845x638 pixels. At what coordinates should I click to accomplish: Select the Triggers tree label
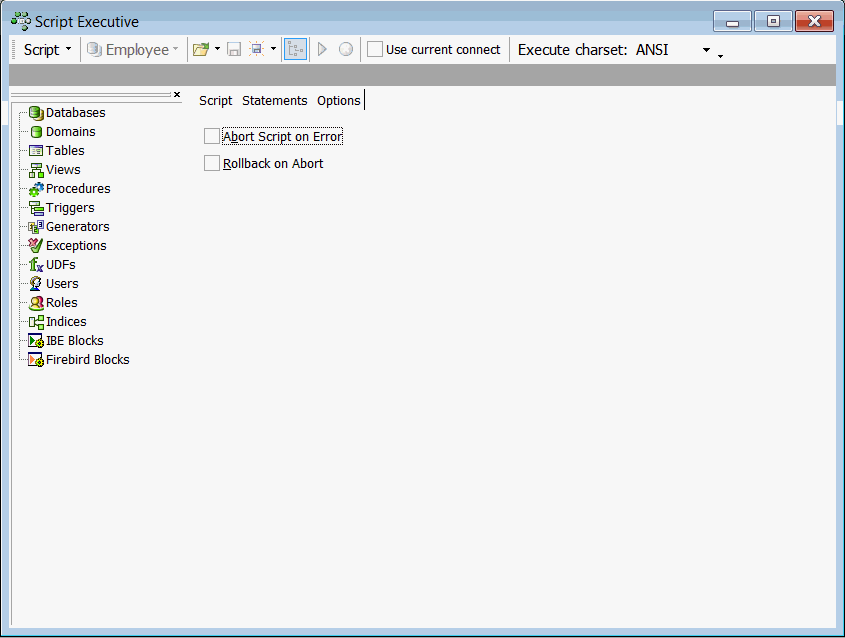click(70, 208)
